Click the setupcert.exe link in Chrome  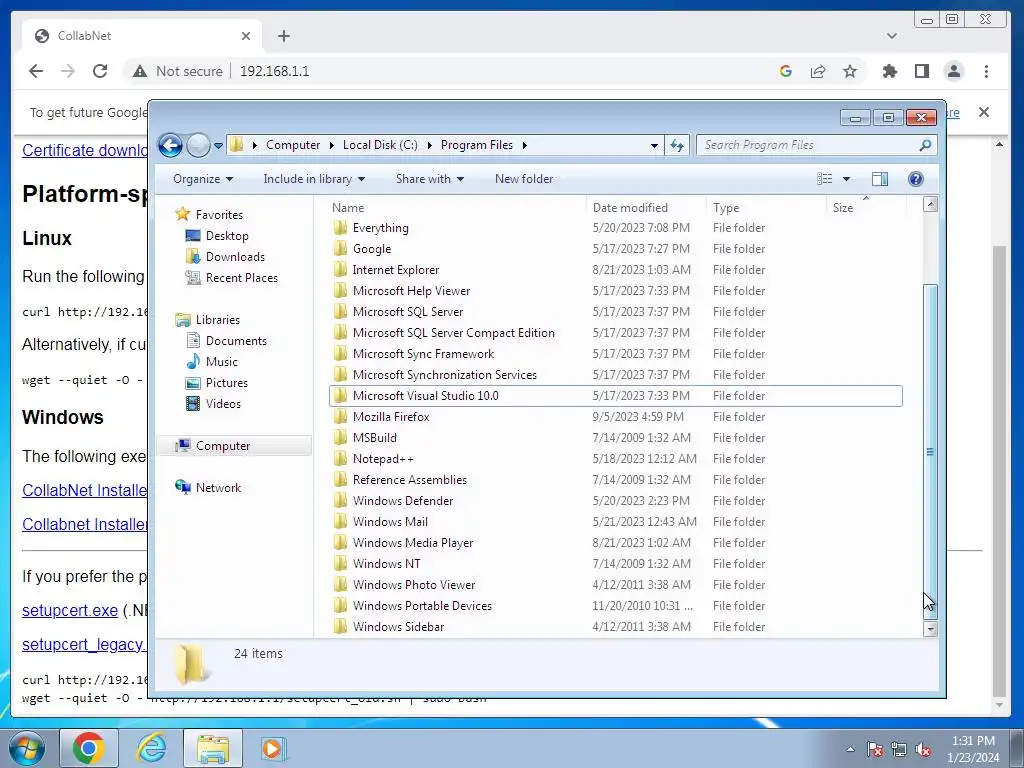point(70,611)
